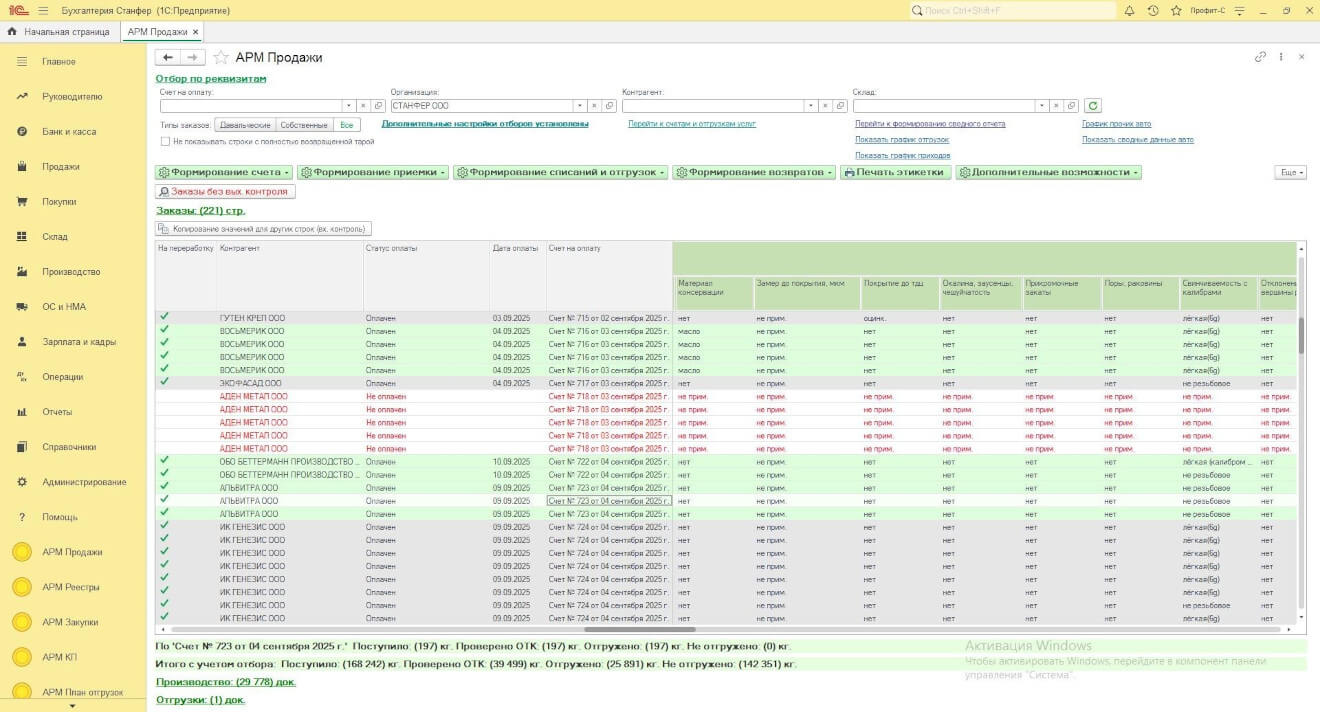Get link to this form icon
The height and width of the screenshot is (712, 1320).
click(1261, 58)
